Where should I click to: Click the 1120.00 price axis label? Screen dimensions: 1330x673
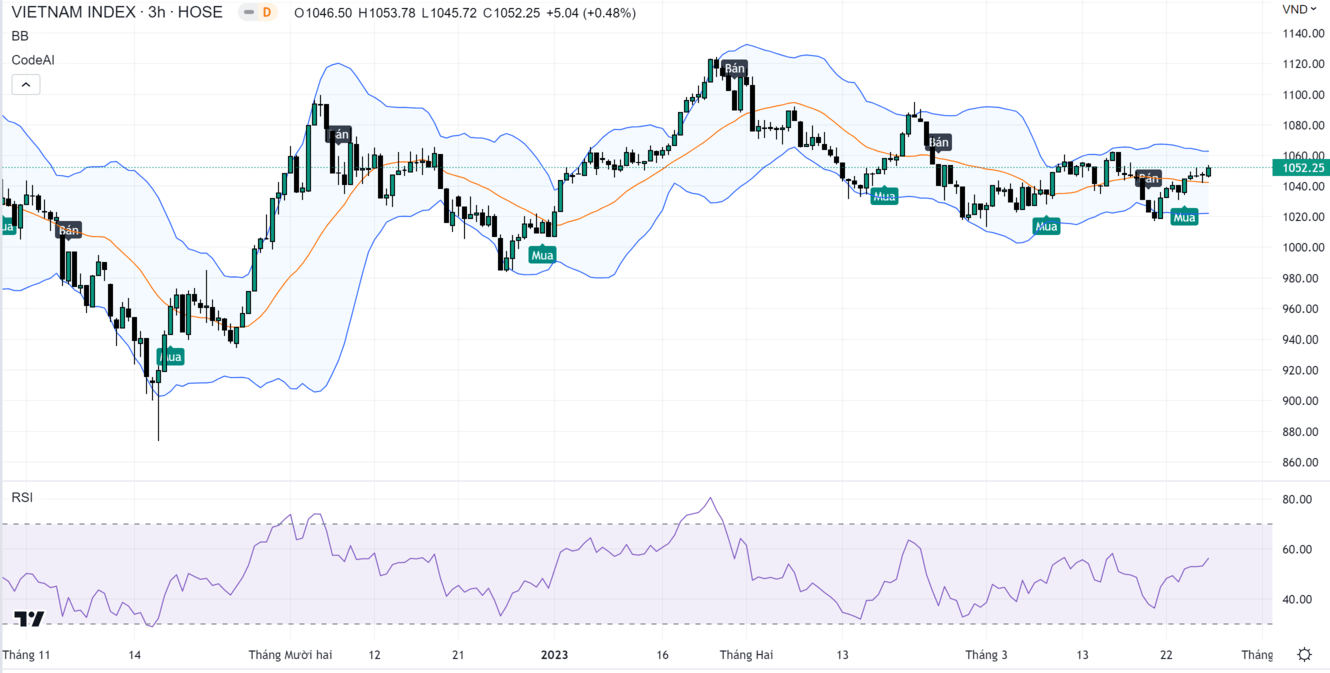[1302, 64]
